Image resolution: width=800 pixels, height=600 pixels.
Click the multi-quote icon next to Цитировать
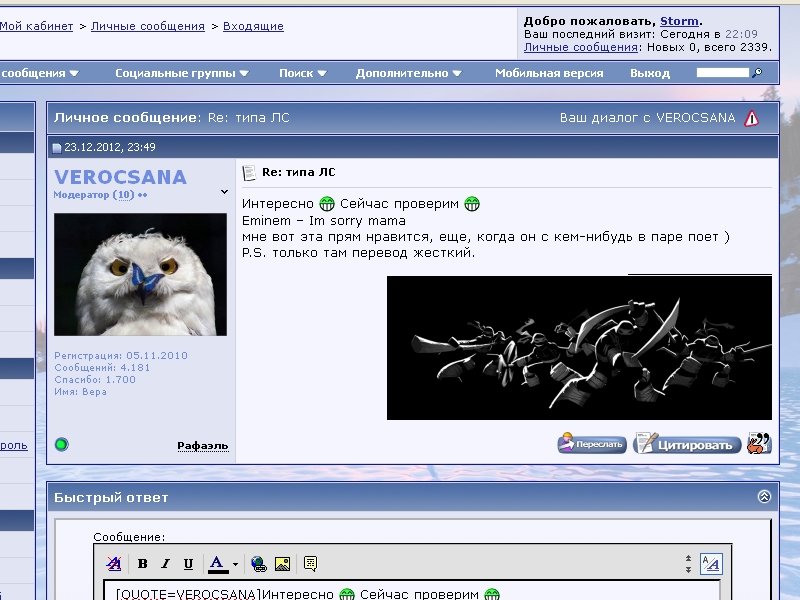point(759,443)
